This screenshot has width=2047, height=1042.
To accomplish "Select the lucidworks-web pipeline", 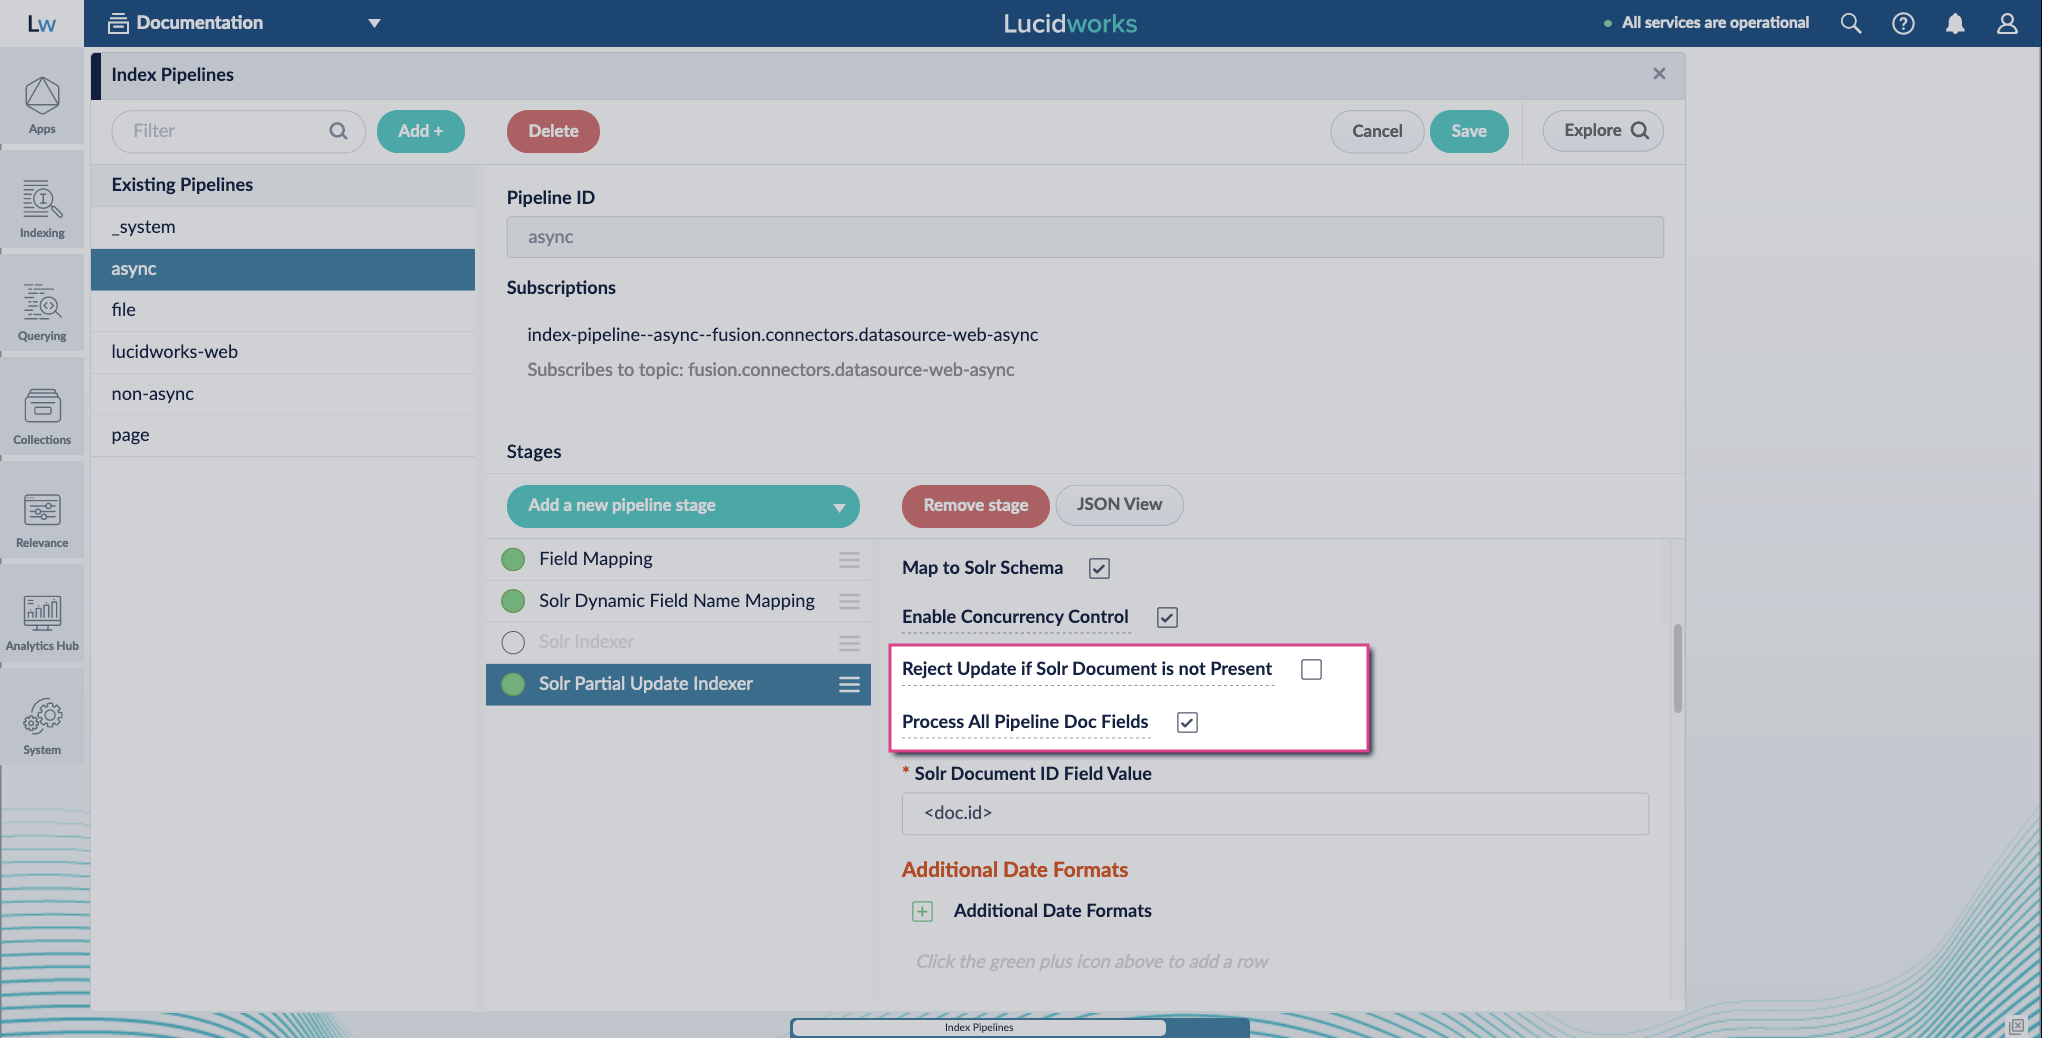I will [x=283, y=352].
